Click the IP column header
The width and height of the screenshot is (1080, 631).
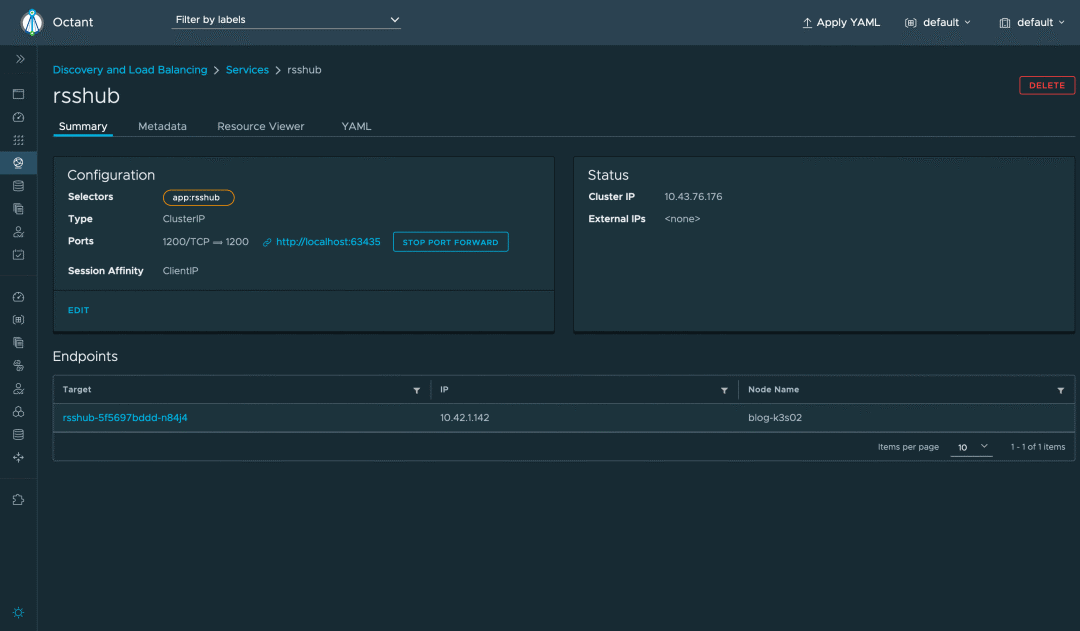444,389
